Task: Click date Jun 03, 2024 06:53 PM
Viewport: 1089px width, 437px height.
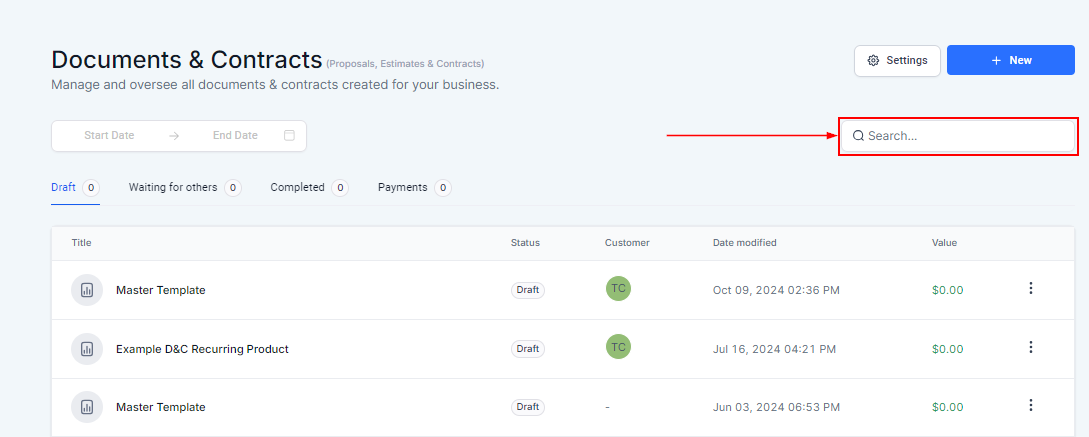Action: pos(776,407)
